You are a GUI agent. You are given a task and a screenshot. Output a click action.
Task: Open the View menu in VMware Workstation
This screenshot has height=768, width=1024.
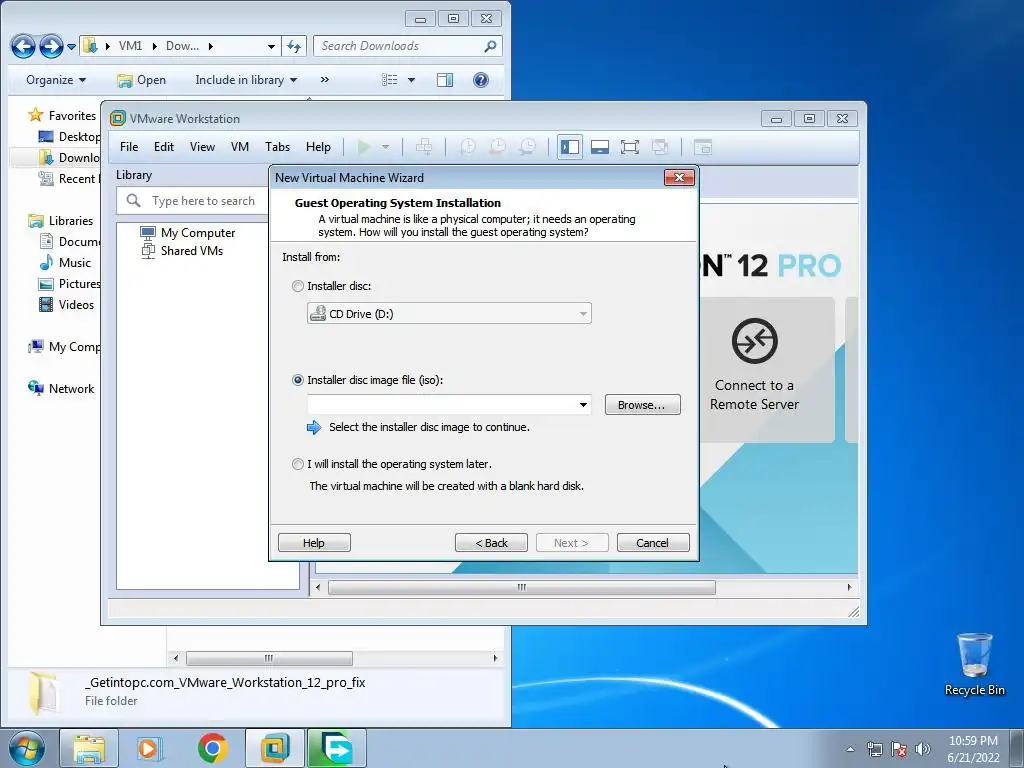tap(202, 147)
